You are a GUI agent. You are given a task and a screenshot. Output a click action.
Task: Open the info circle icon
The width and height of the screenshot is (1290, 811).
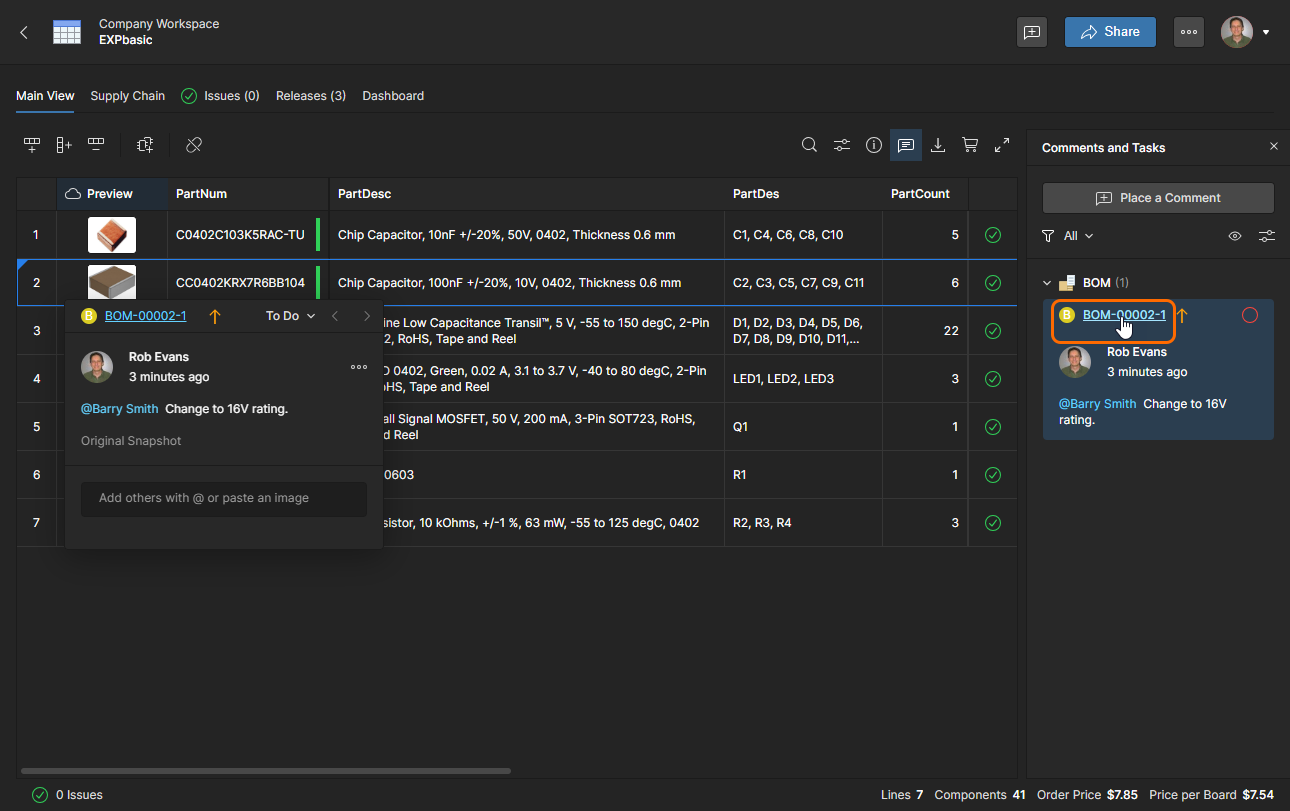click(874, 145)
